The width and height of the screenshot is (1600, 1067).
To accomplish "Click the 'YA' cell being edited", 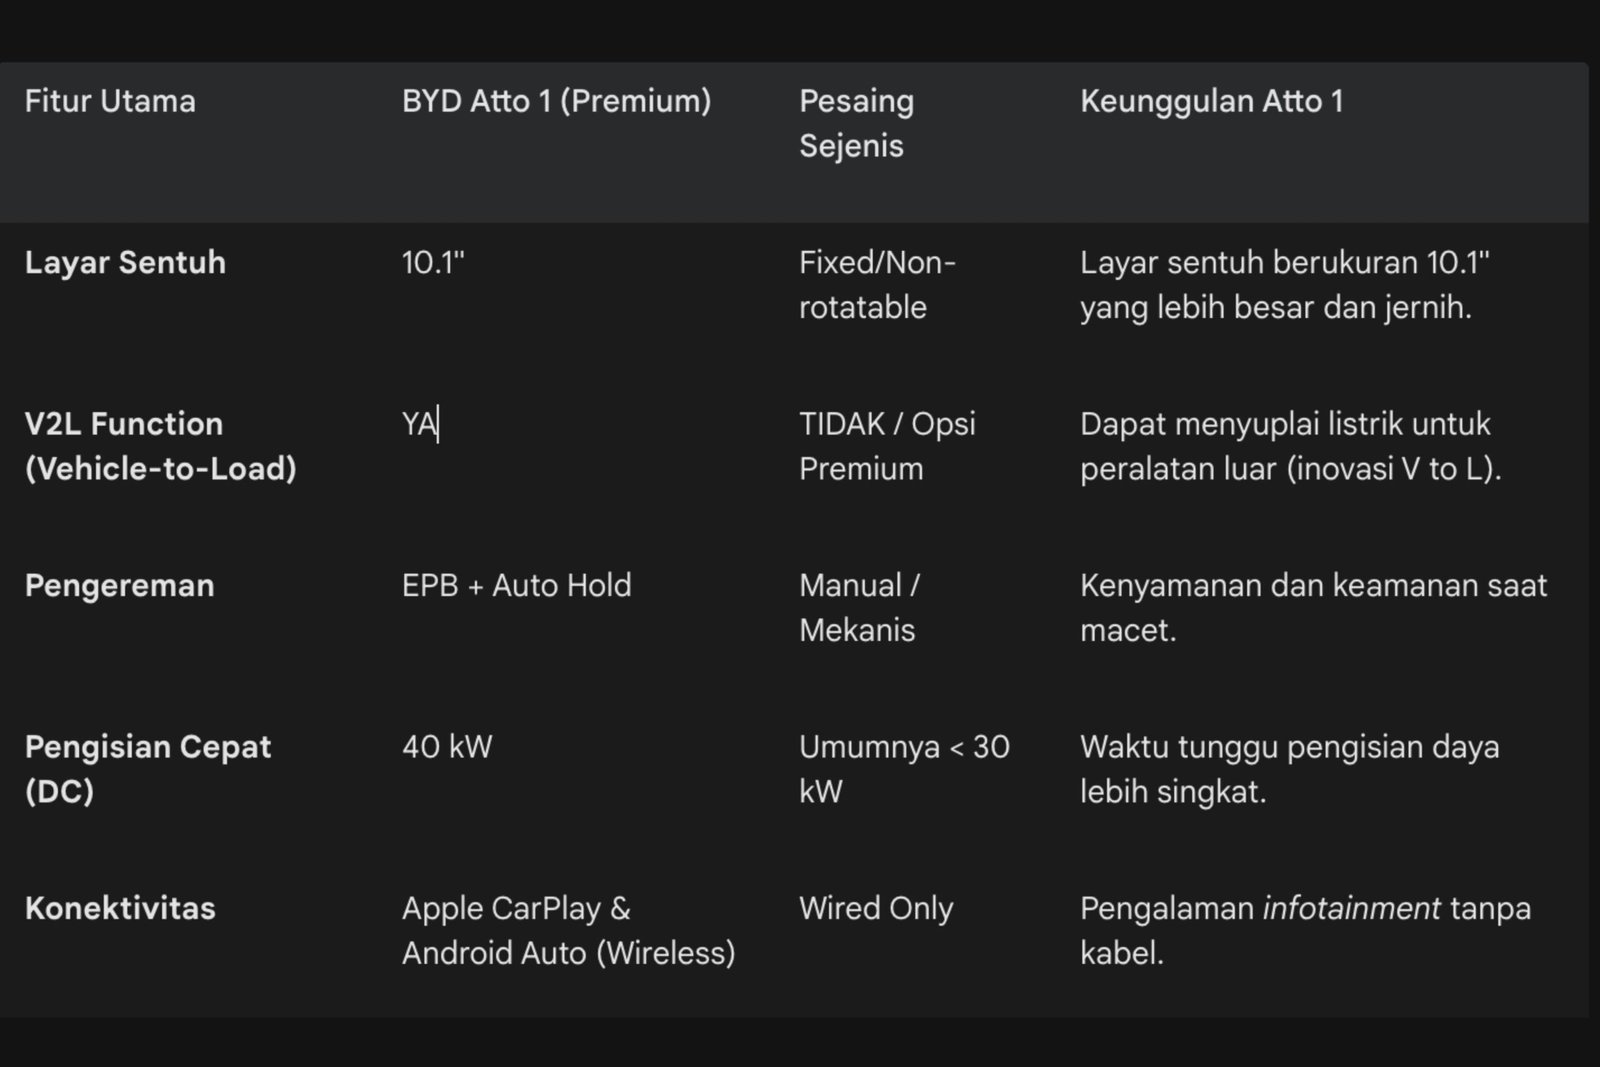I will tap(420, 424).
